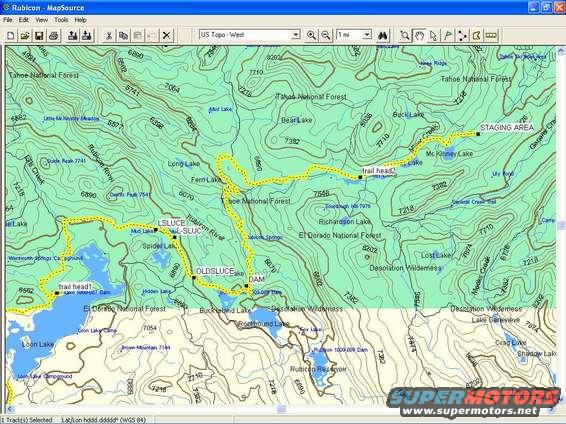Open the US Topo West map dropdown
Image resolution: width=566 pixels, height=424 pixels.
[x=296, y=35]
